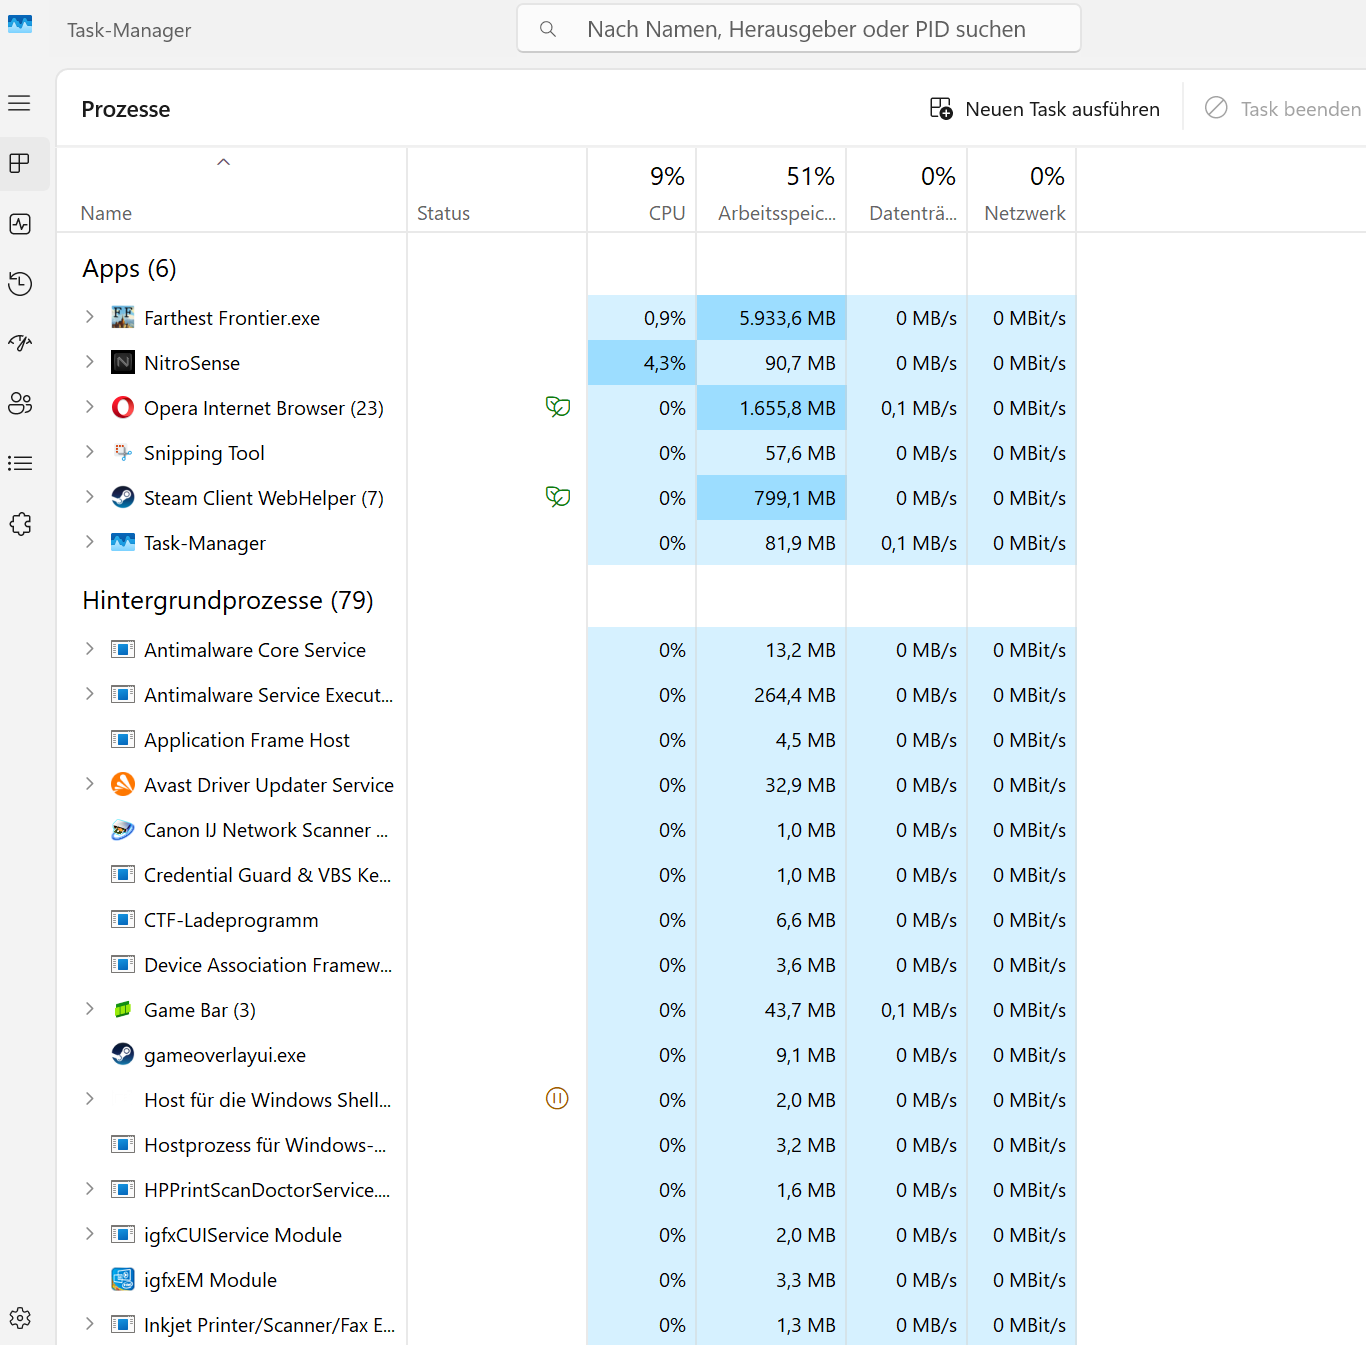The image size is (1366, 1345).
Task: Click the Task beenden button
Action: coord(1282,108)
